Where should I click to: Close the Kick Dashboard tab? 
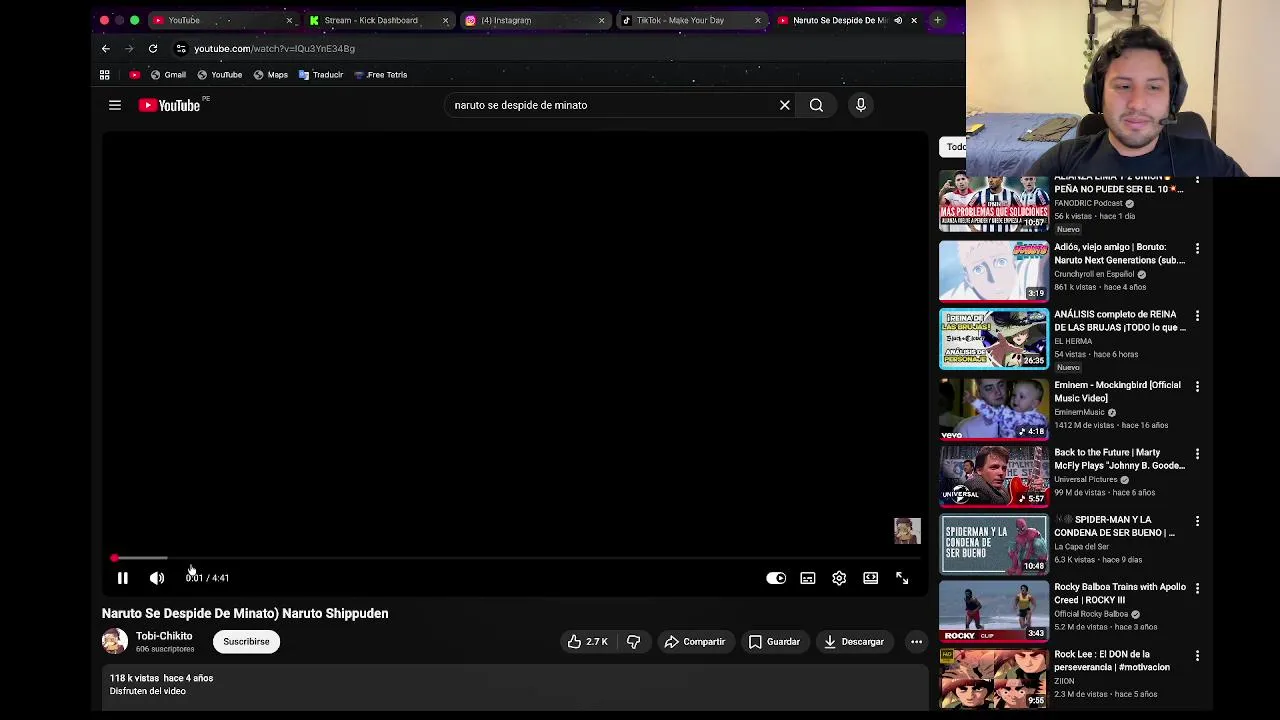(x=445, y=20)
